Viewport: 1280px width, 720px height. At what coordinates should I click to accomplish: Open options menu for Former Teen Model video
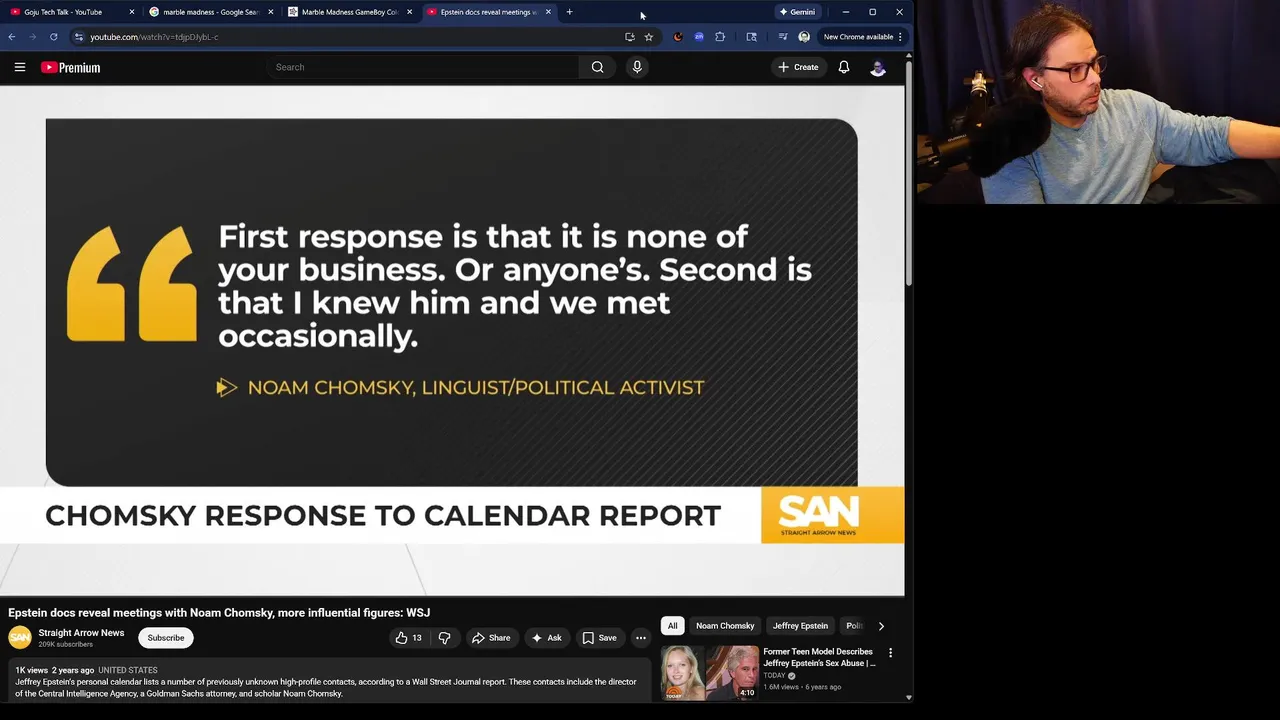(890, 653)
